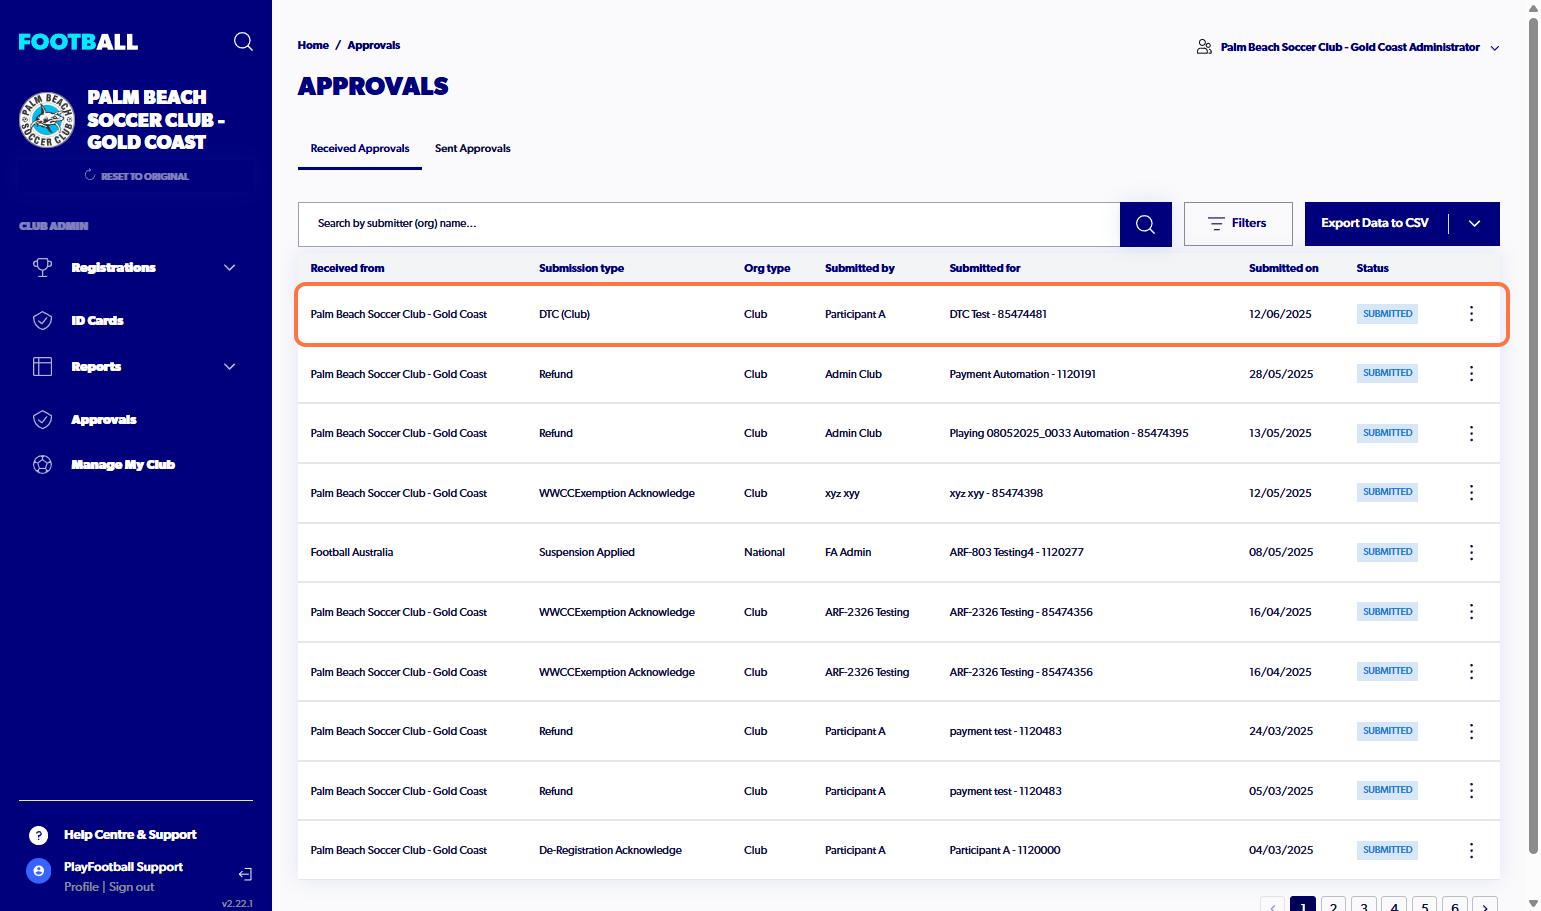This screenshot has height=911, width=1541.
Task: Click the next page arrow in pagination
Action: [x=1485, y=904]
